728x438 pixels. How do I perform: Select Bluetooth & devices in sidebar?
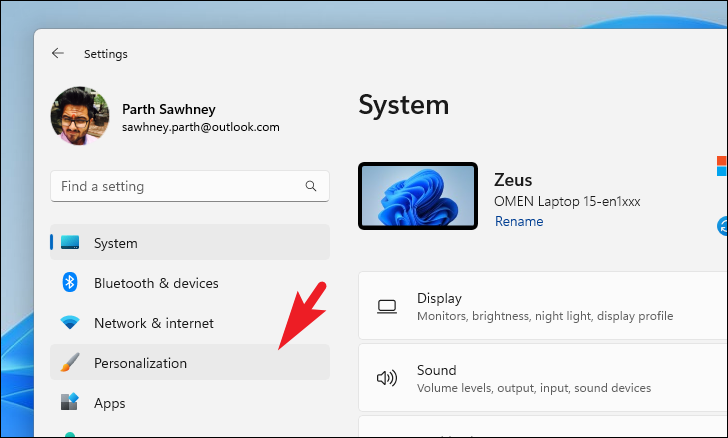[190, 282]
